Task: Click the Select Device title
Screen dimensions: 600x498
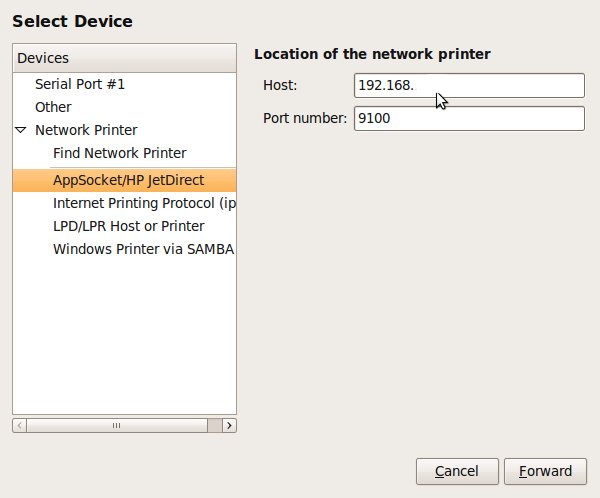Action: [x=72, y=21]
